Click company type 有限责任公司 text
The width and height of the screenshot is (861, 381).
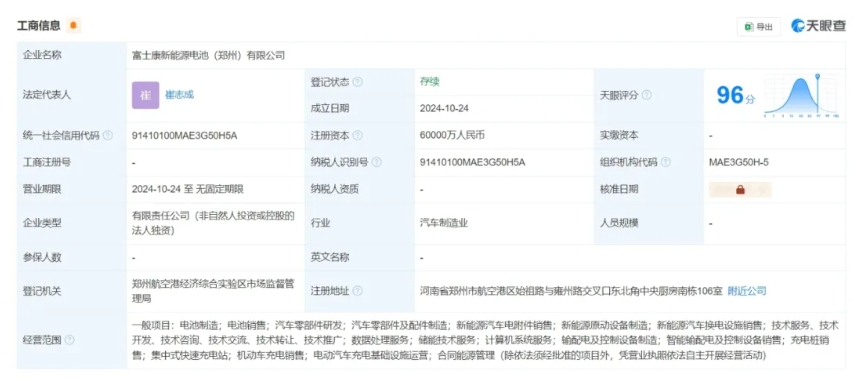(x=213, y=223)
